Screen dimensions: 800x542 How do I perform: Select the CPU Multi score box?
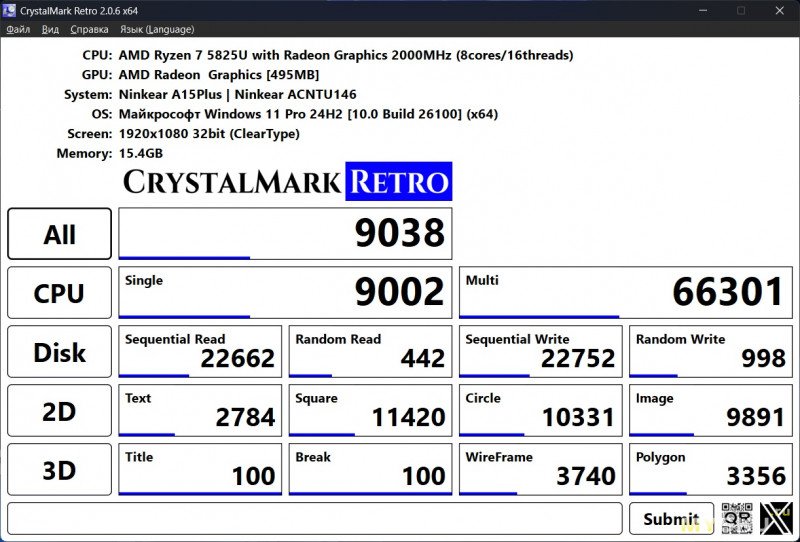pos(625,292)
